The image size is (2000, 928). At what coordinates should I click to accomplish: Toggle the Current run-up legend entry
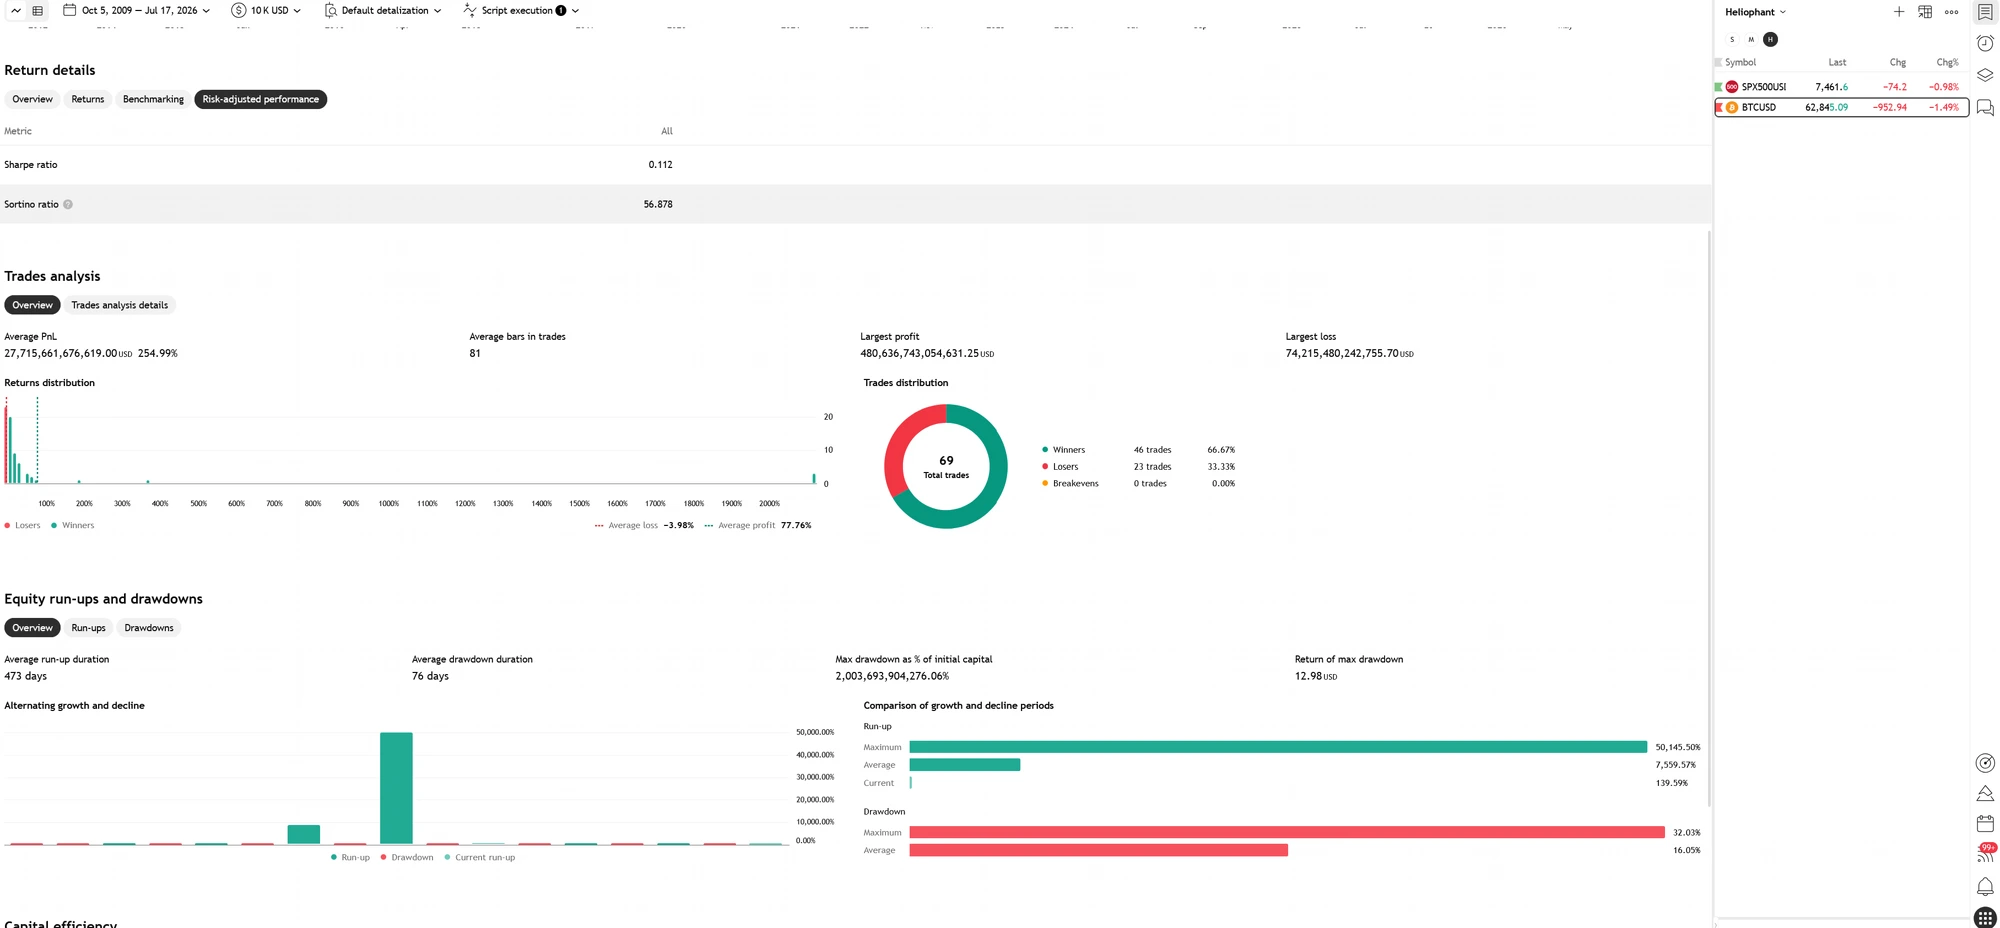pos(480,858)
